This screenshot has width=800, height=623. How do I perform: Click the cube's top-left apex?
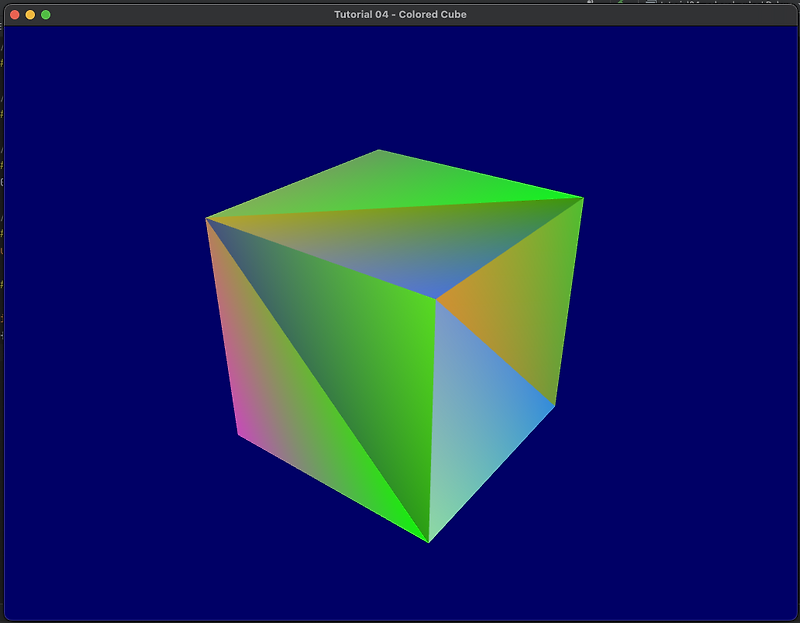pos(208,216)
